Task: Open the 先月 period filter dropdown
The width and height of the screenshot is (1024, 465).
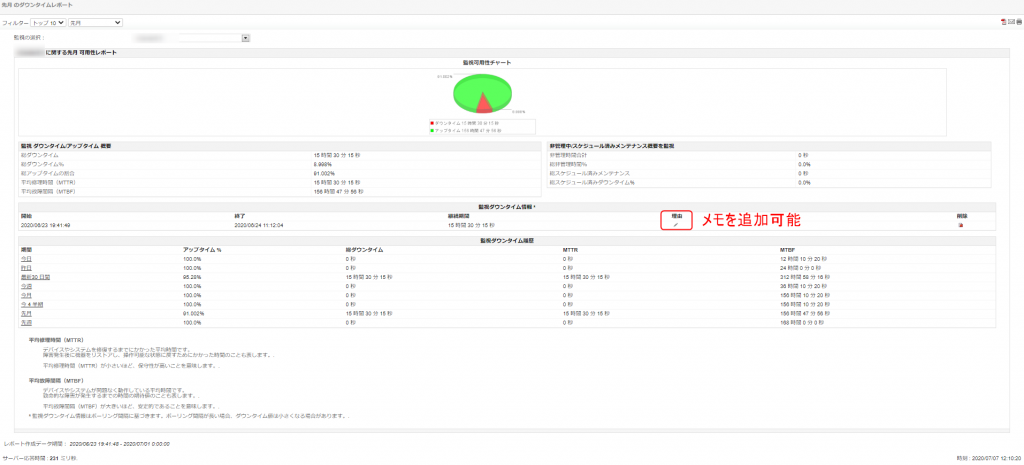Action: click(95, 22)
